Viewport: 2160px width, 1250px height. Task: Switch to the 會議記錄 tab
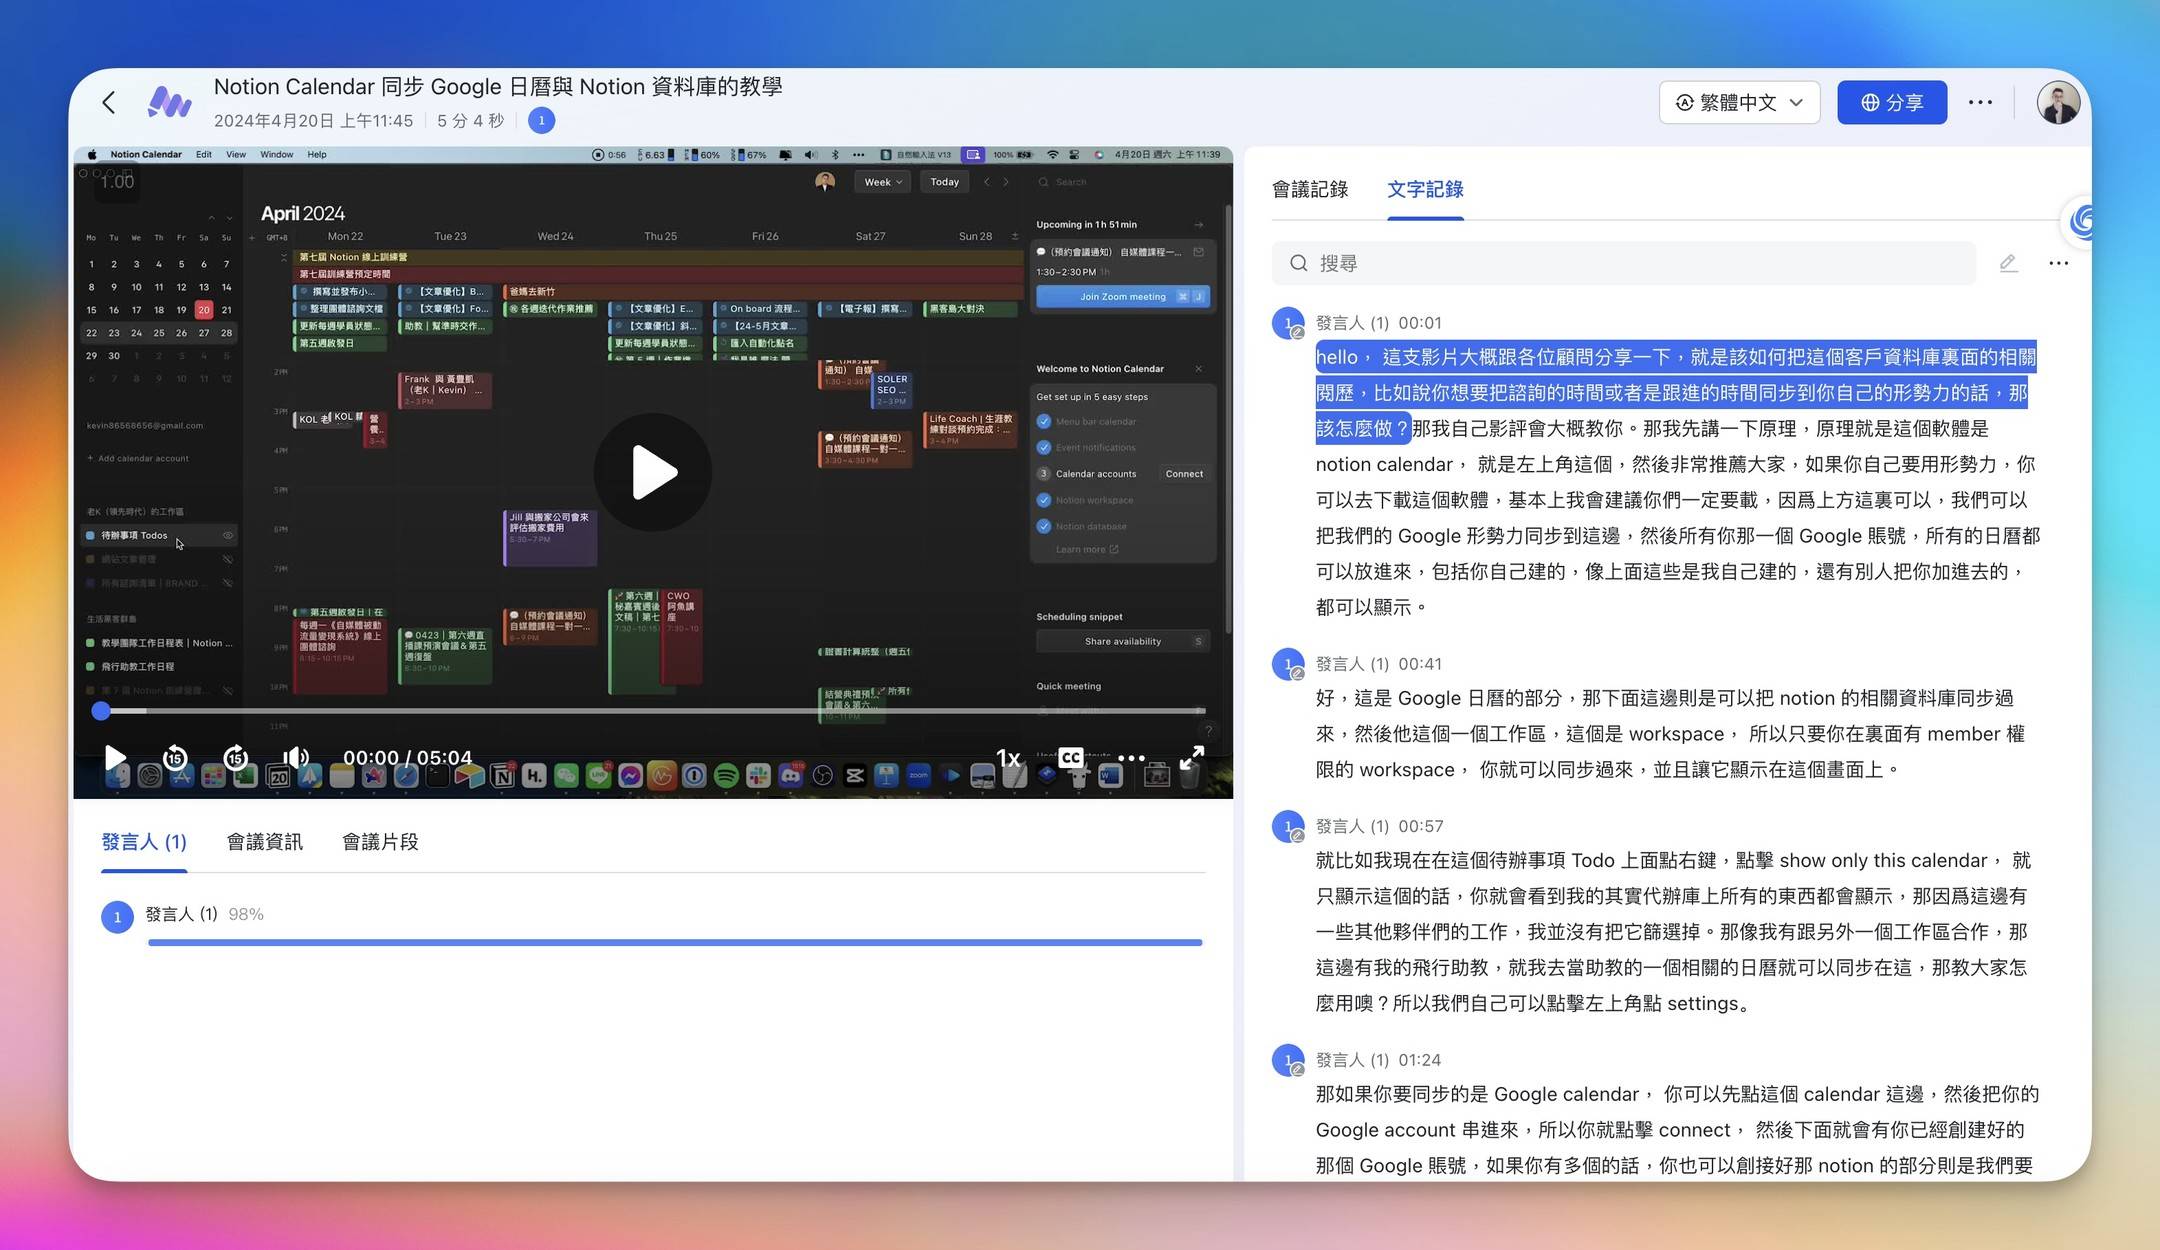(1310, 189)
